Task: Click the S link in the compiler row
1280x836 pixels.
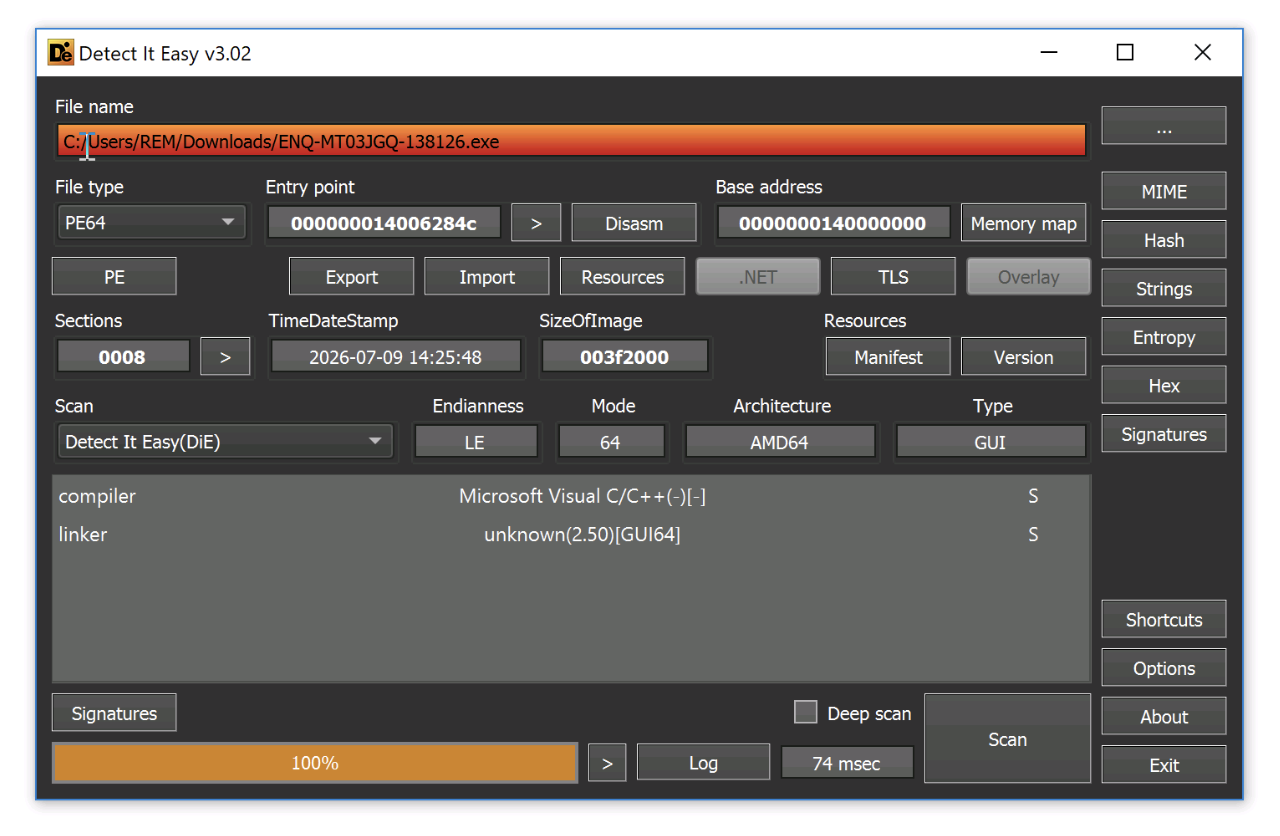Action: 1033,496
